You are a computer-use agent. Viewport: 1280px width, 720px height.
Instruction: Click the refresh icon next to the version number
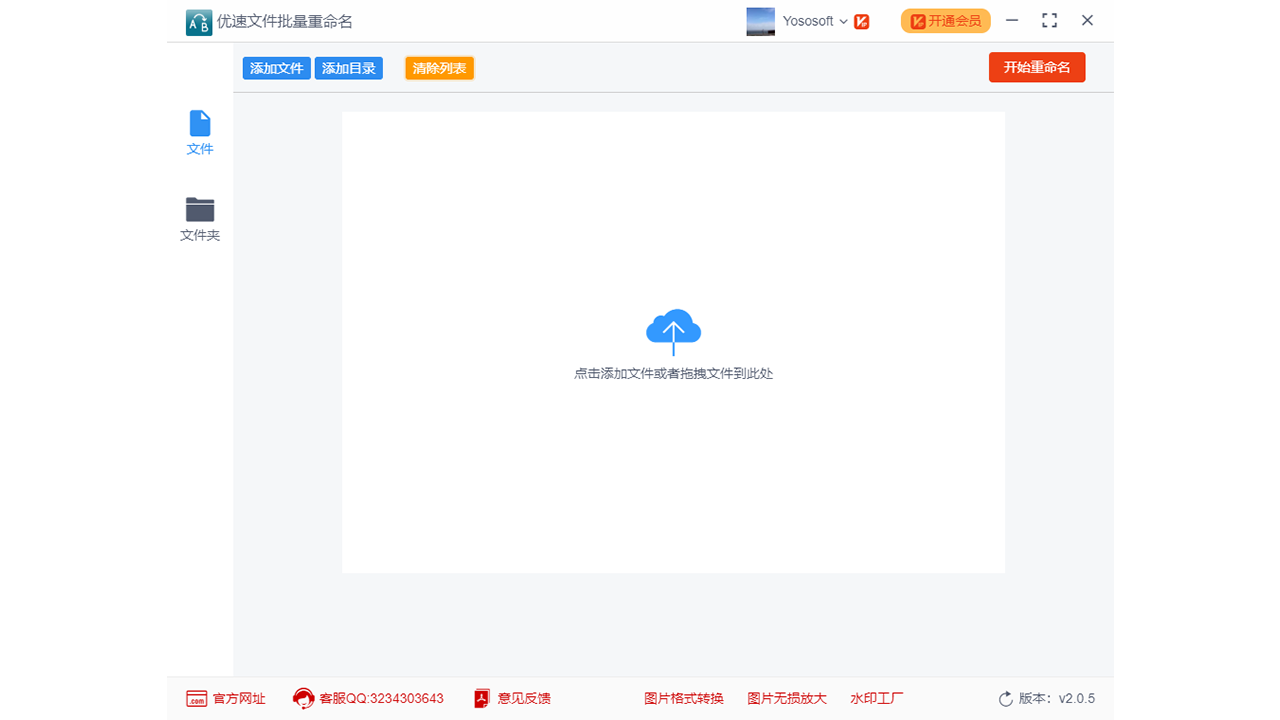tap(1005, 698)
